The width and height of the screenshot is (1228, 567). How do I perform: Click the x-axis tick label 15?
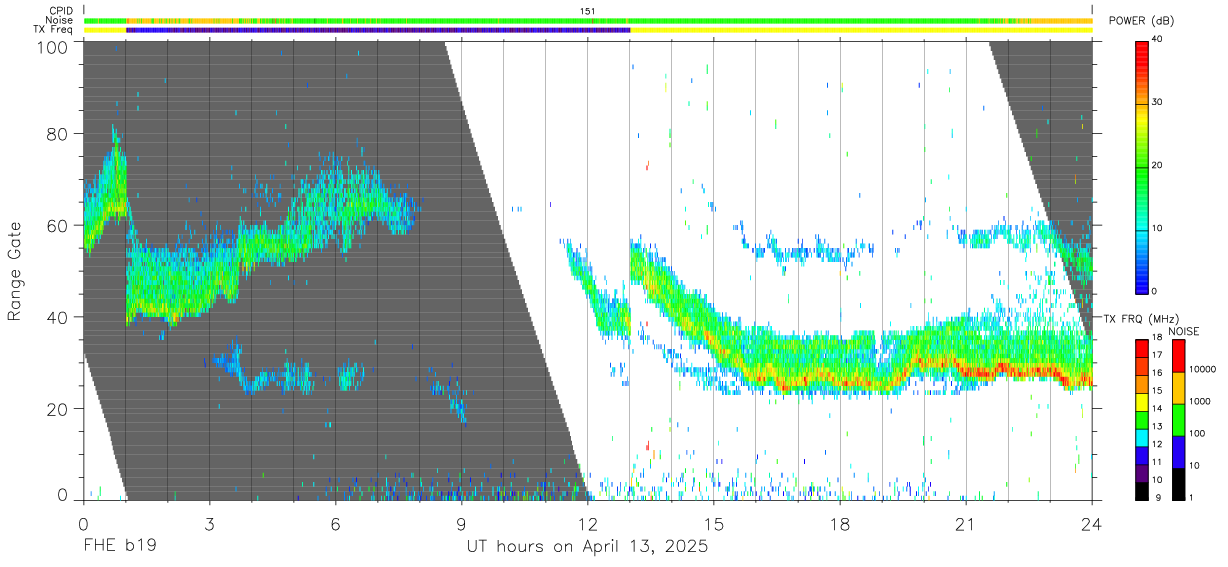pyautogui.click(x=713, y=524)
